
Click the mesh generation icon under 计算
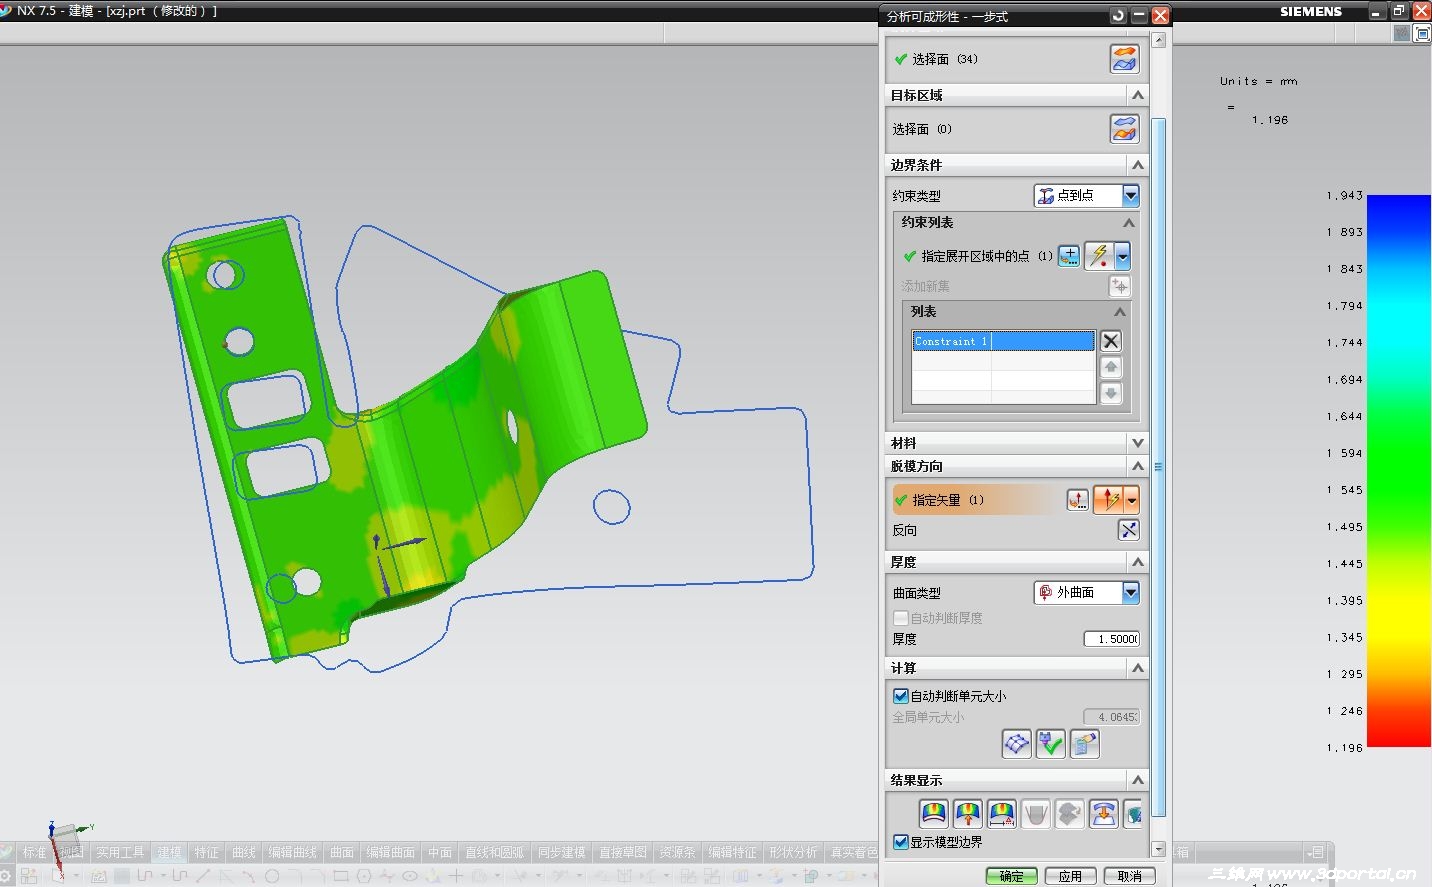[1016, 744]
